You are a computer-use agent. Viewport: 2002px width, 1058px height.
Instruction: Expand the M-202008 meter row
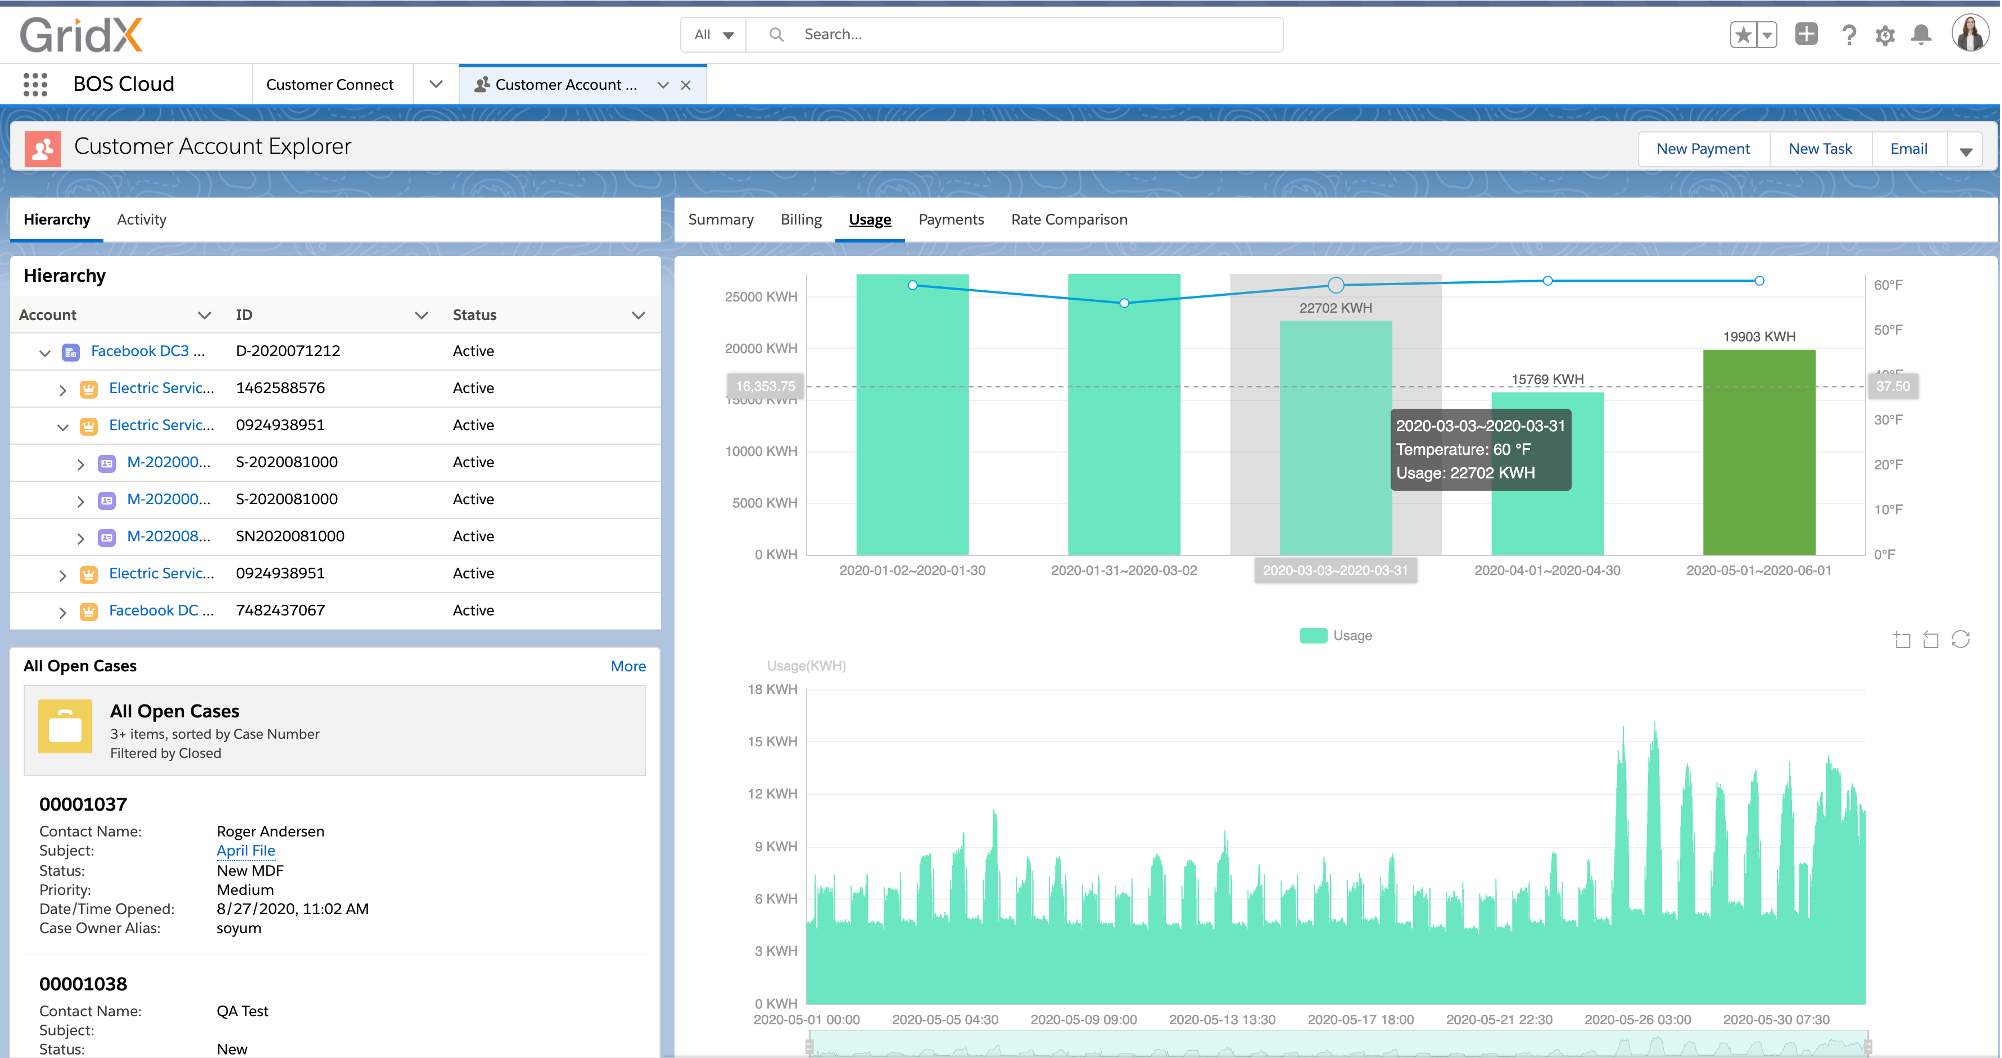click(x=80, y=537)
